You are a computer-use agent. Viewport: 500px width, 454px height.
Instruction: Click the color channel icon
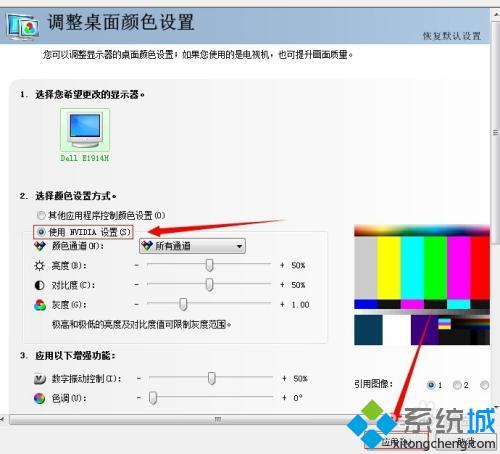click(40, 246)
